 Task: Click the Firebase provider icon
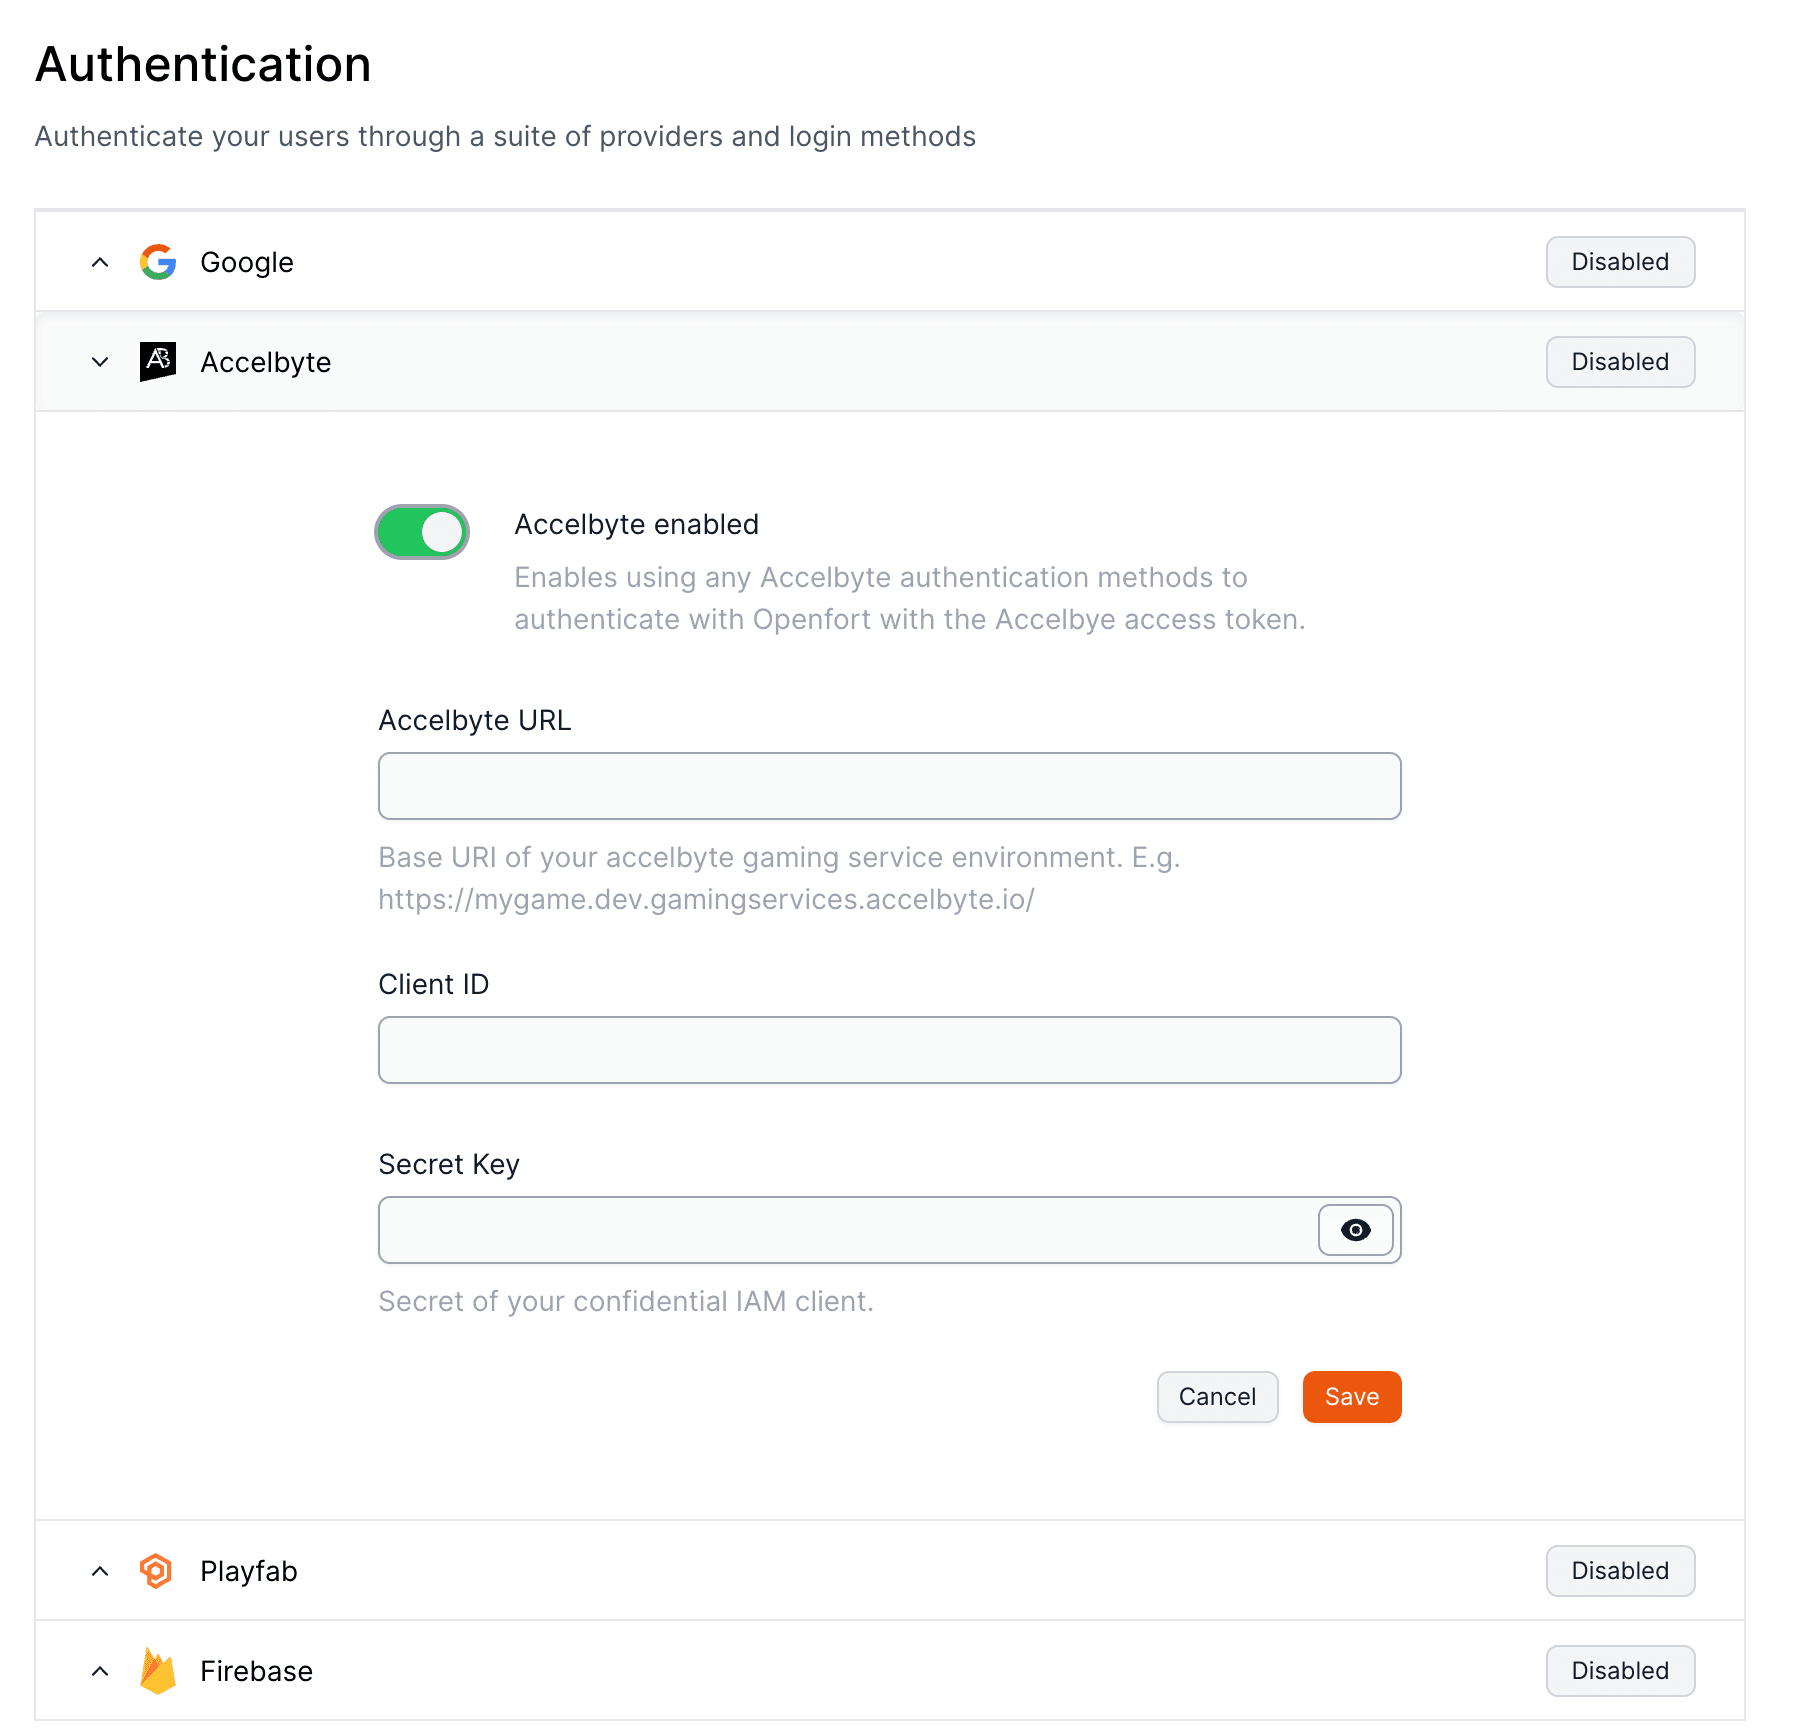pos(157,1670)
